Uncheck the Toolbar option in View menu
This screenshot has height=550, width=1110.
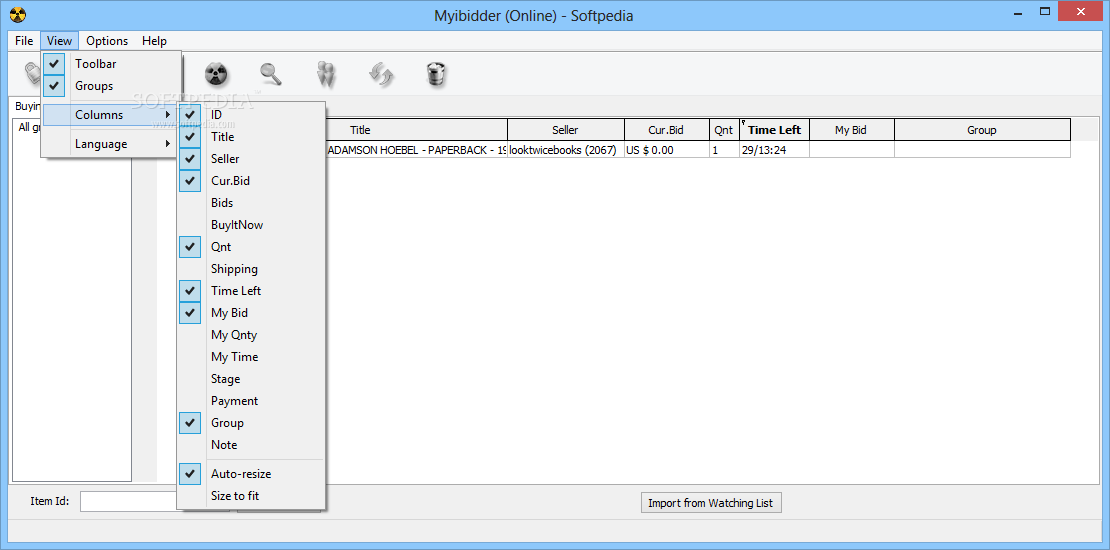pos(112,64)
